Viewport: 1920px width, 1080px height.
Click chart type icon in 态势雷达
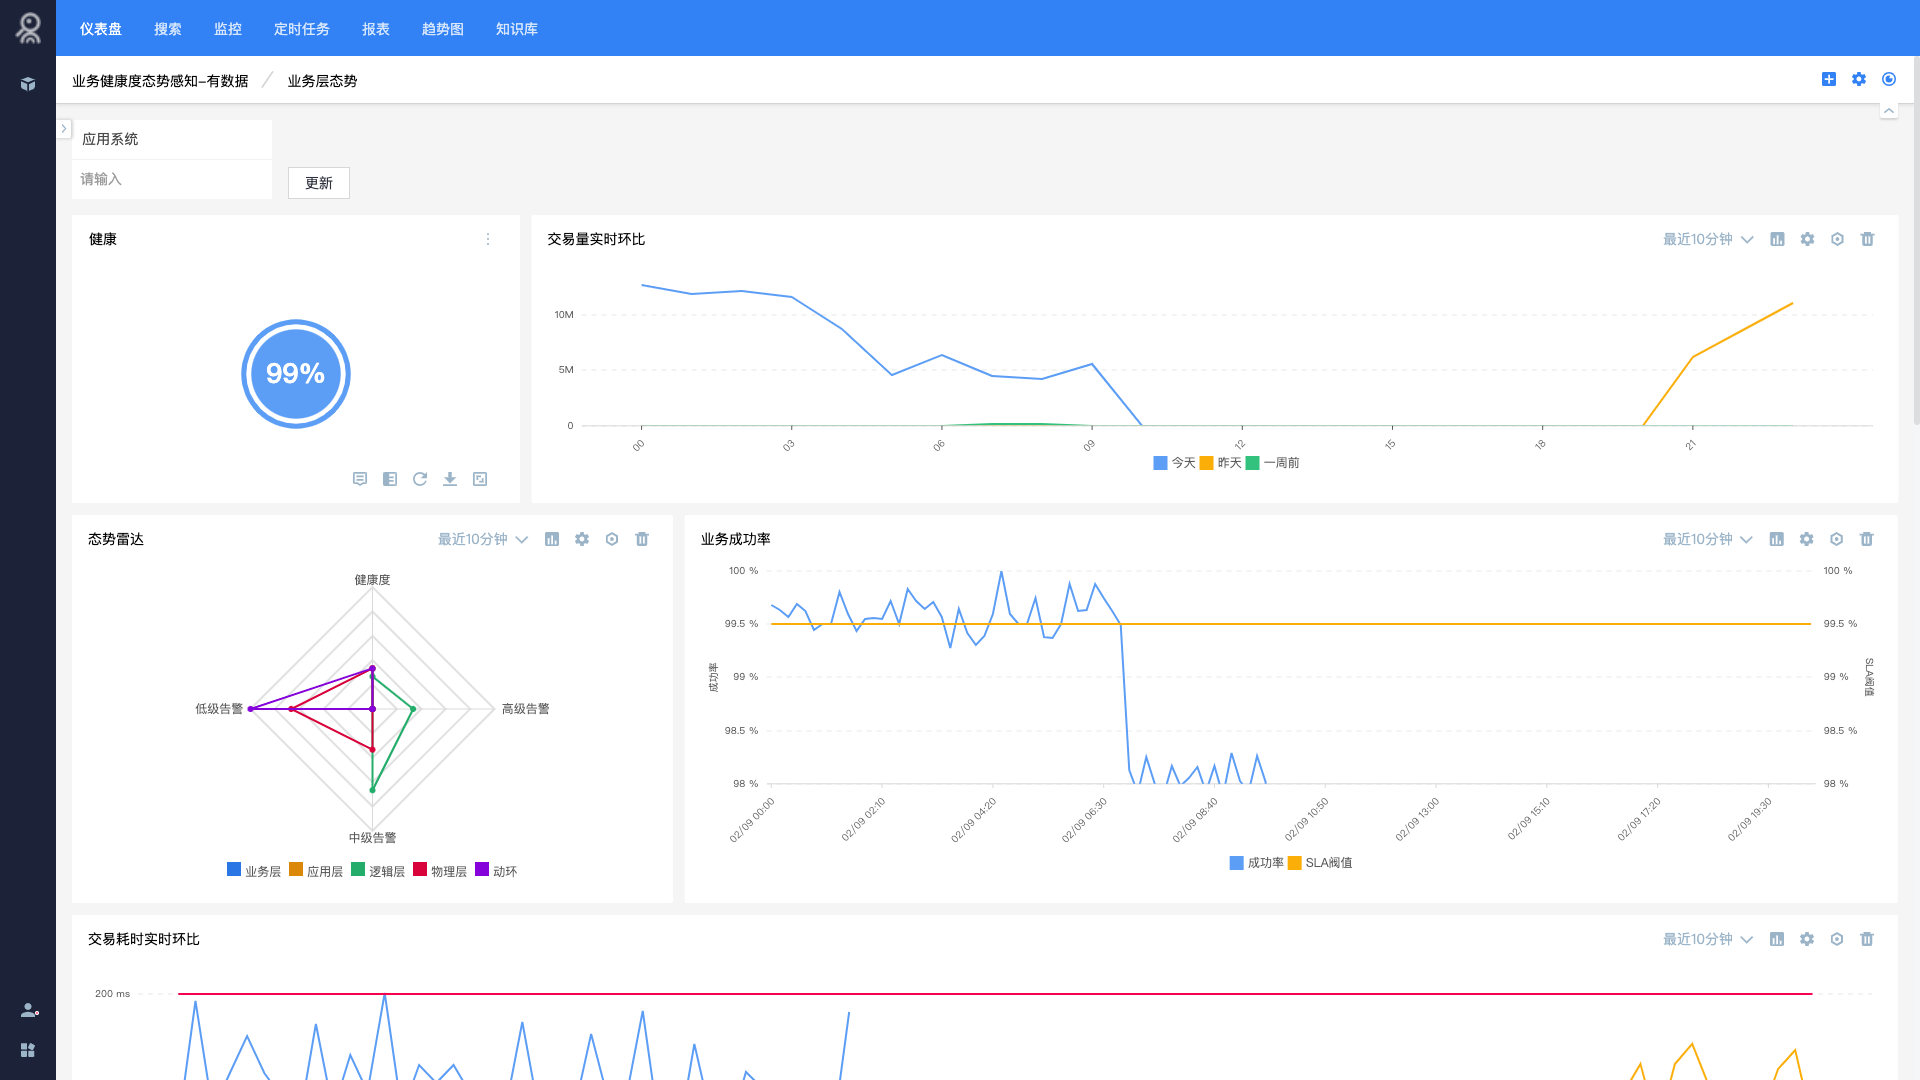point(552,539)
